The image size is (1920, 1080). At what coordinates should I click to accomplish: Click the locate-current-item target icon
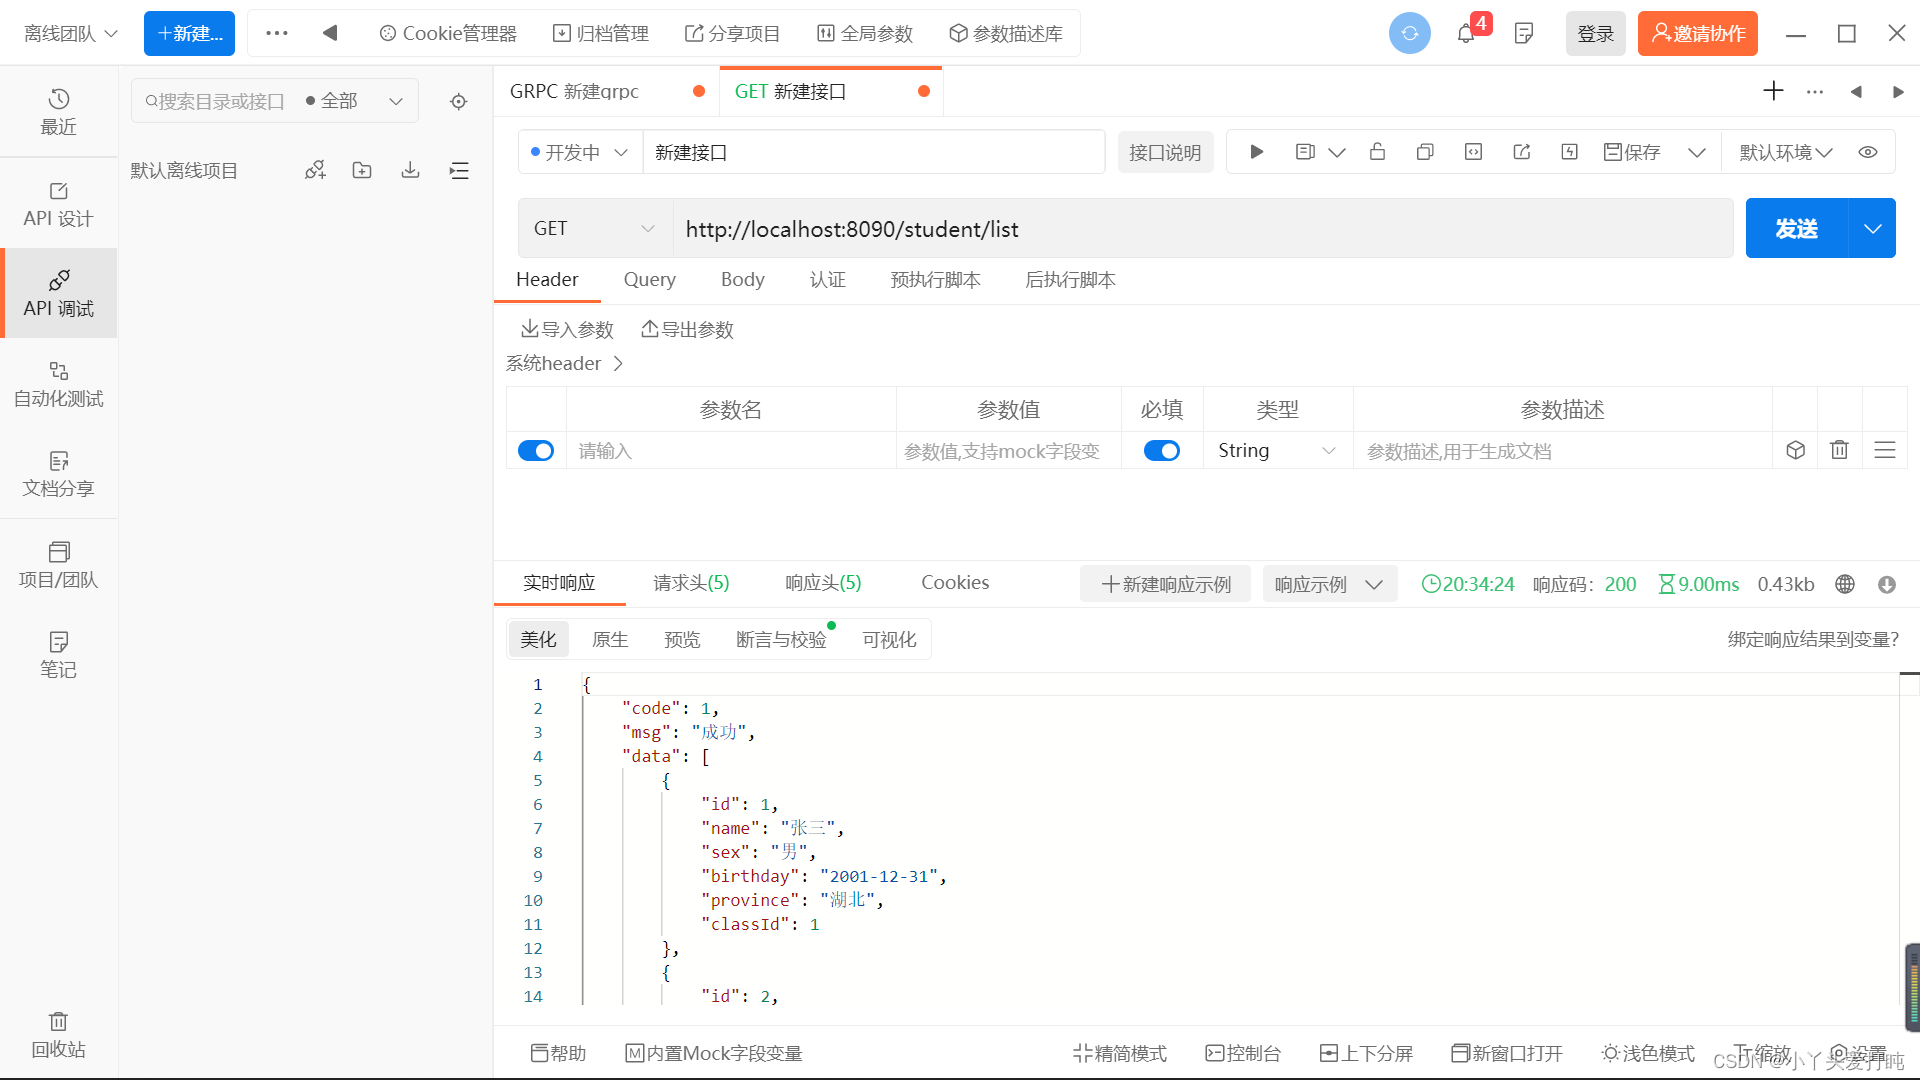458,101
